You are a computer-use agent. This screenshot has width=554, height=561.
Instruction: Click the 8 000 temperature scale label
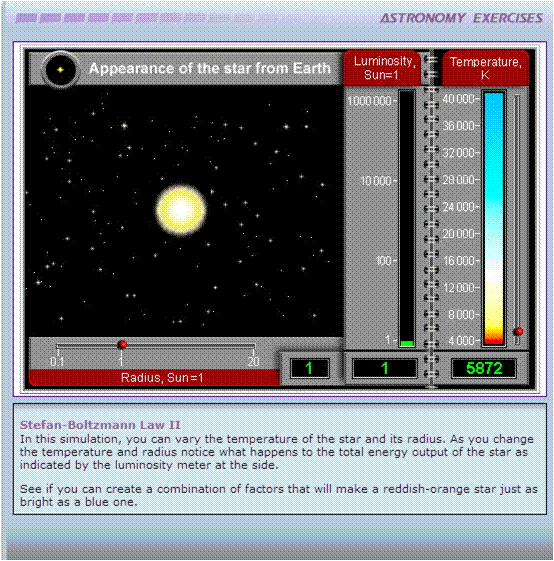click(x=462, y=314)
